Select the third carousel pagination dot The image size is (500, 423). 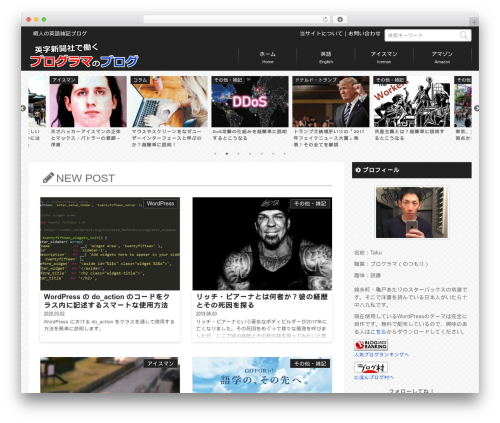click(238, 154)
